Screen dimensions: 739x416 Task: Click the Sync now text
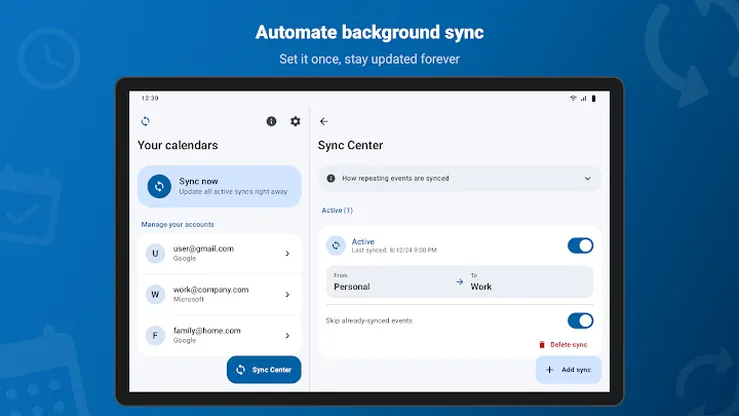[x=198, y=181]
